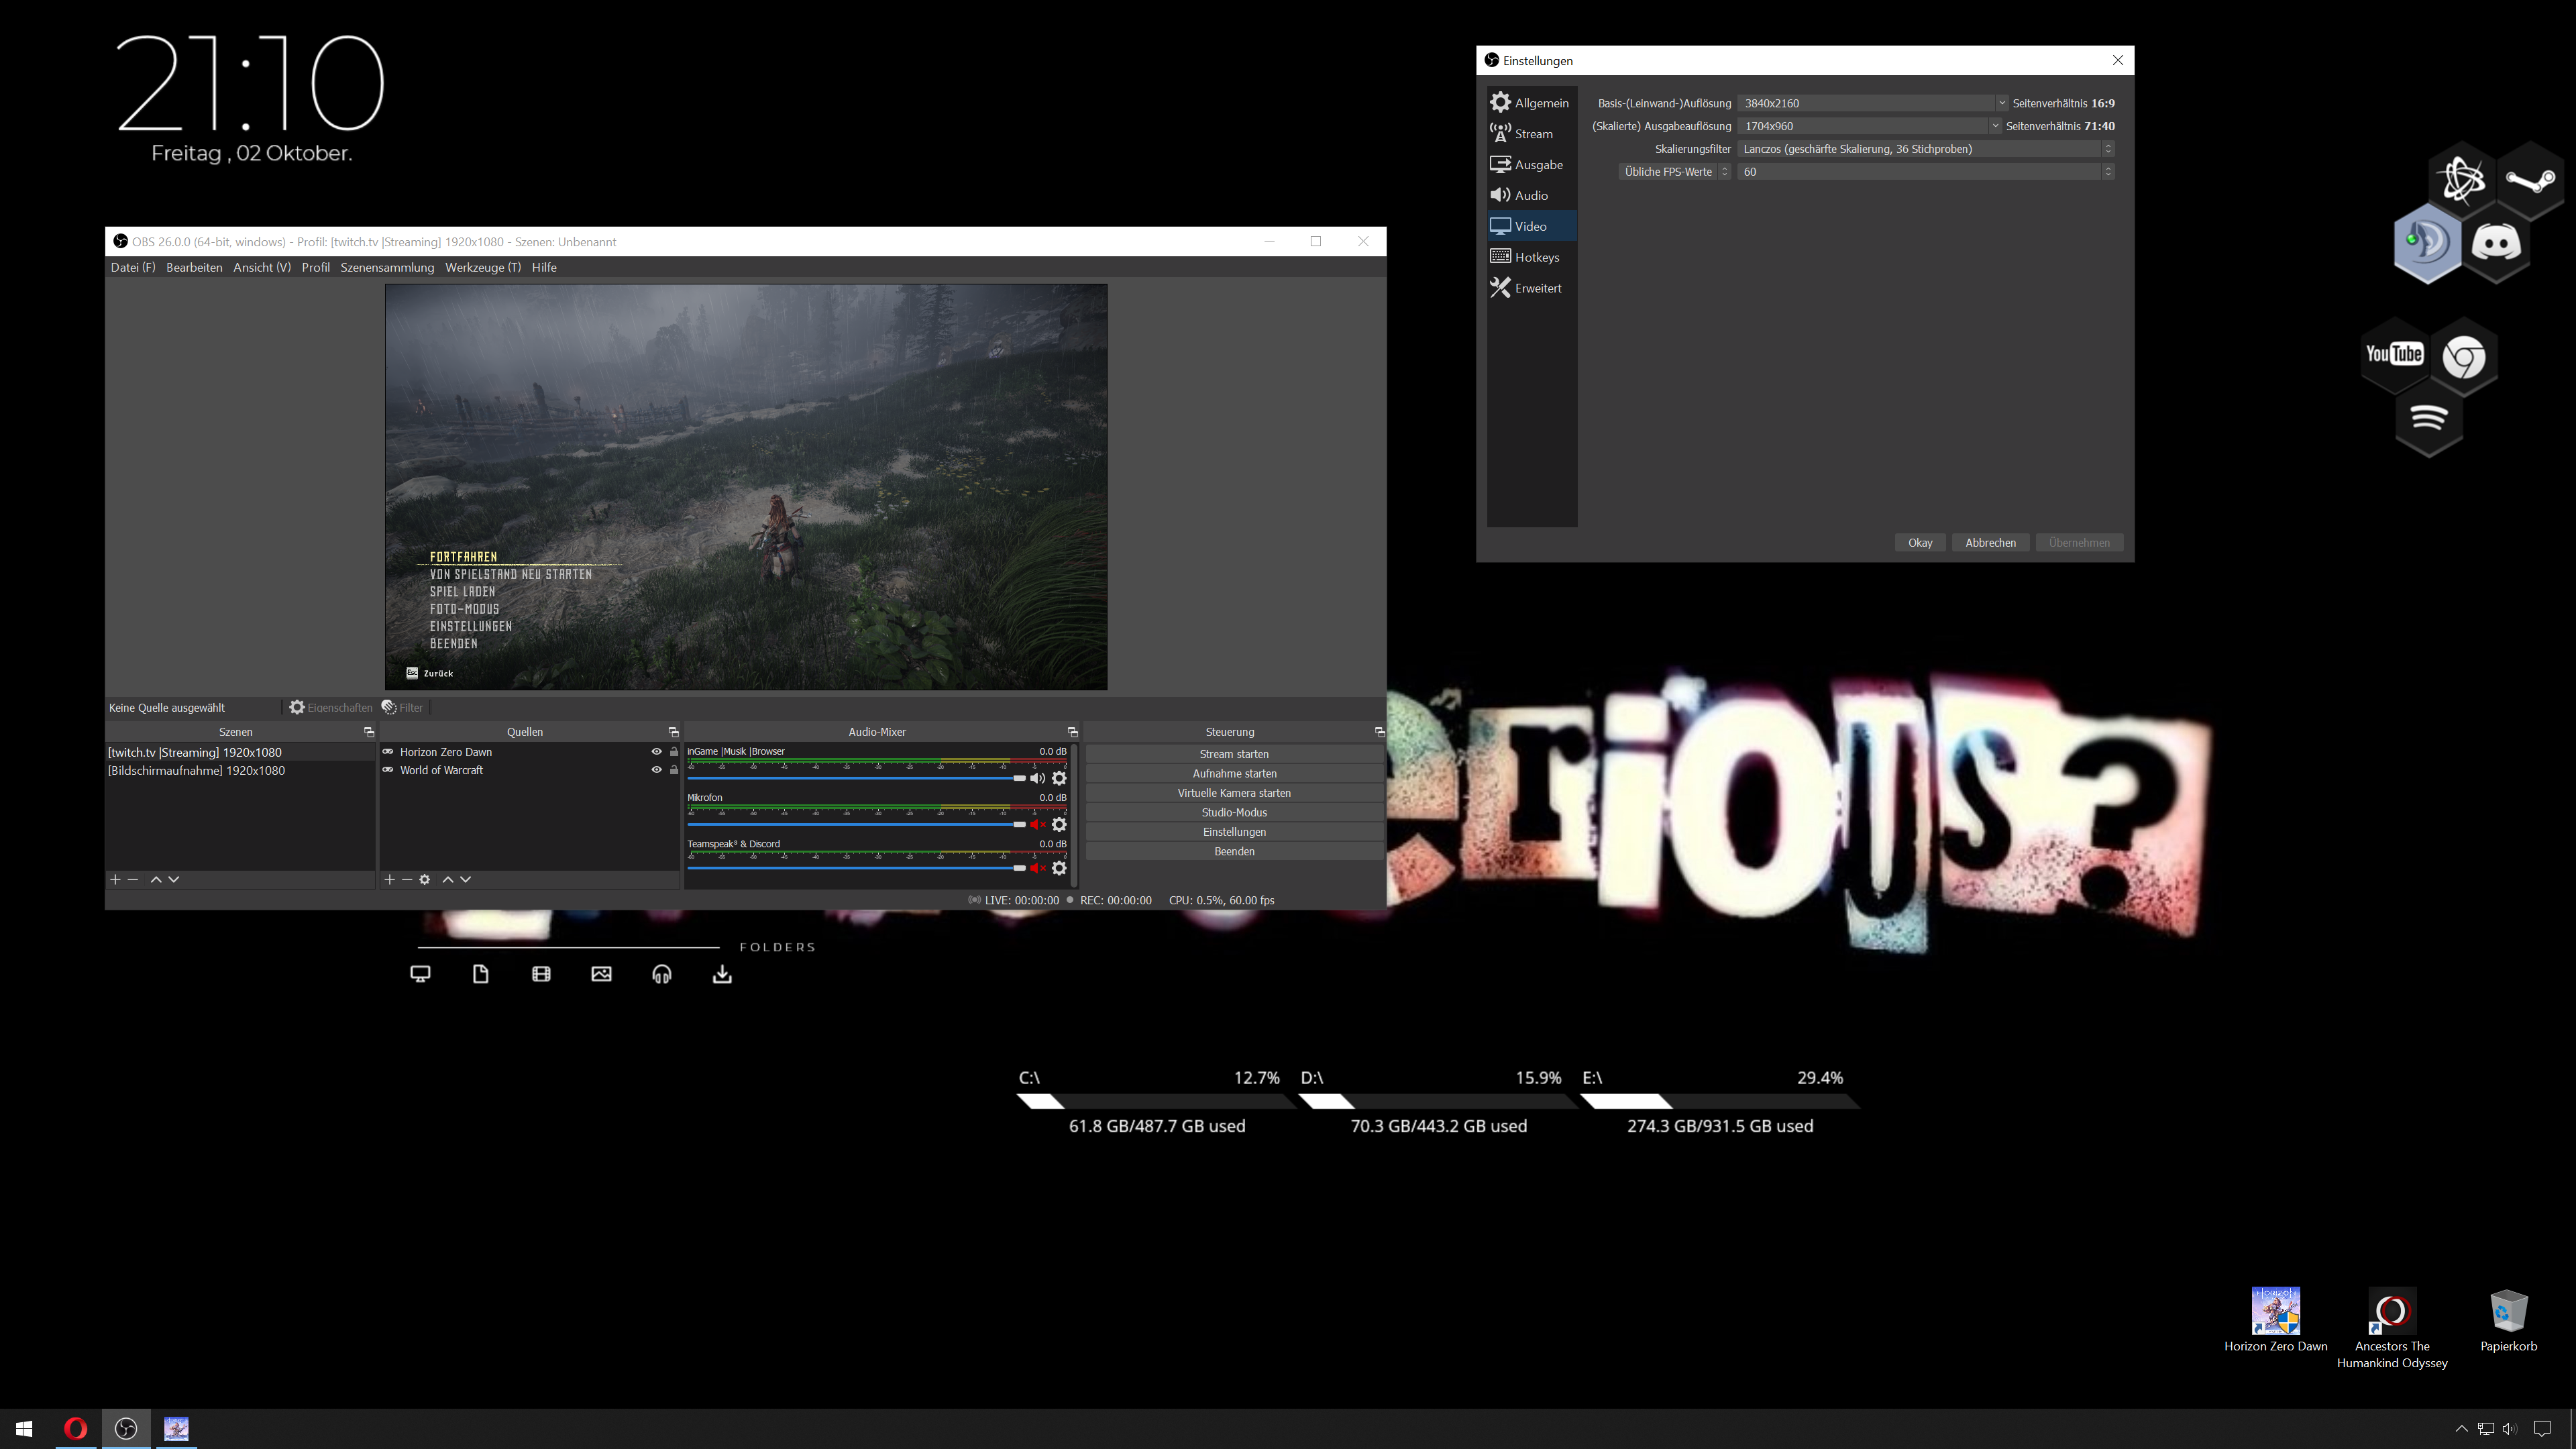Mute the Mikrofon speaker icon
Screen dimensions: 2576x1449
(1037, 824)
